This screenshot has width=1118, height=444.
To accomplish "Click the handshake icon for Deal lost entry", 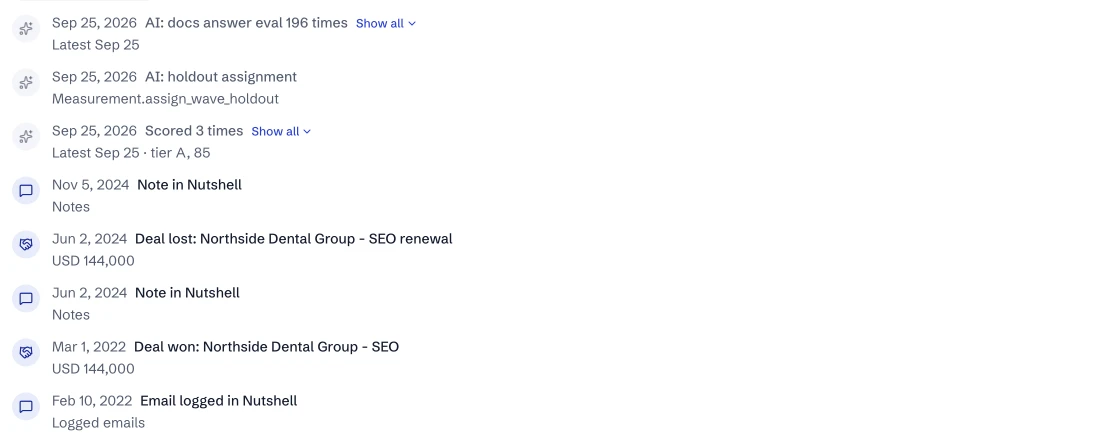I will 26,245.
